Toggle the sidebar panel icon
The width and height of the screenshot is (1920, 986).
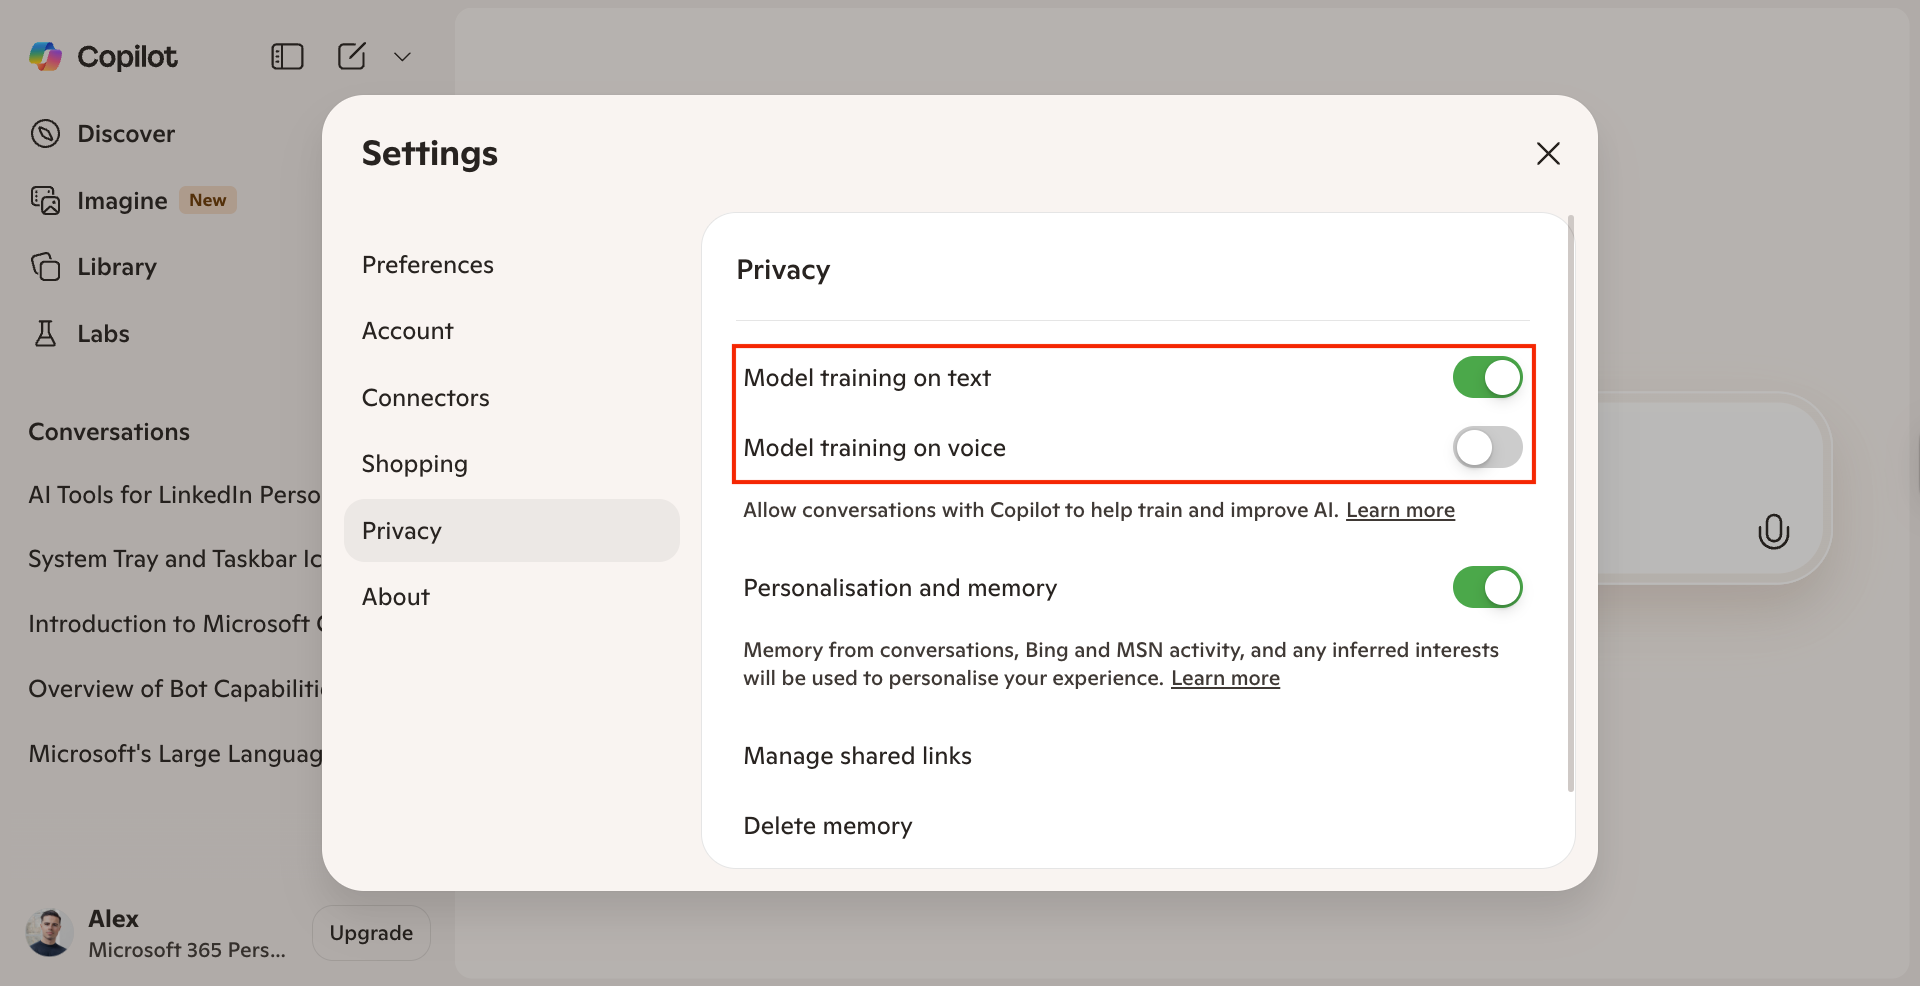coord(287,57)
